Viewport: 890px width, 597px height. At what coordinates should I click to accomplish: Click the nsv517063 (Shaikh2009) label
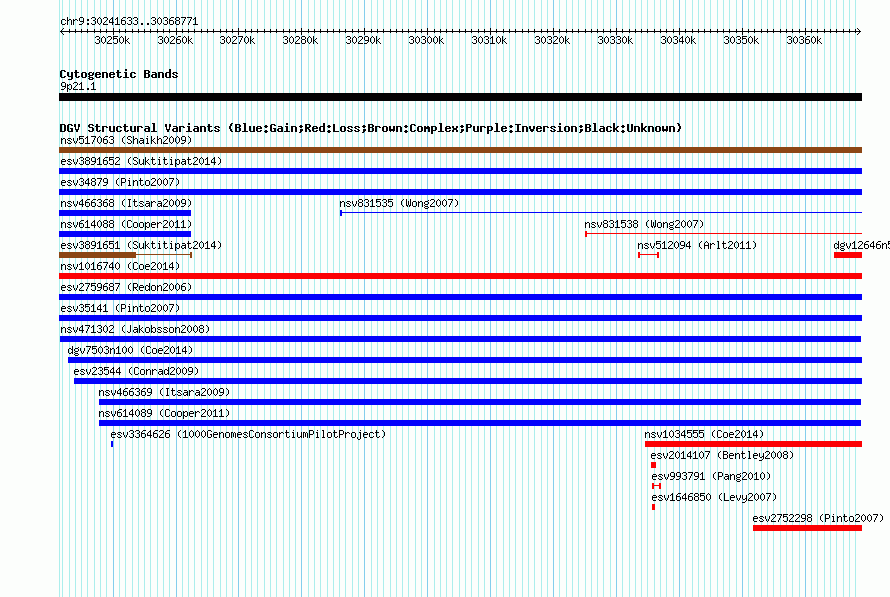pos(126,140)
